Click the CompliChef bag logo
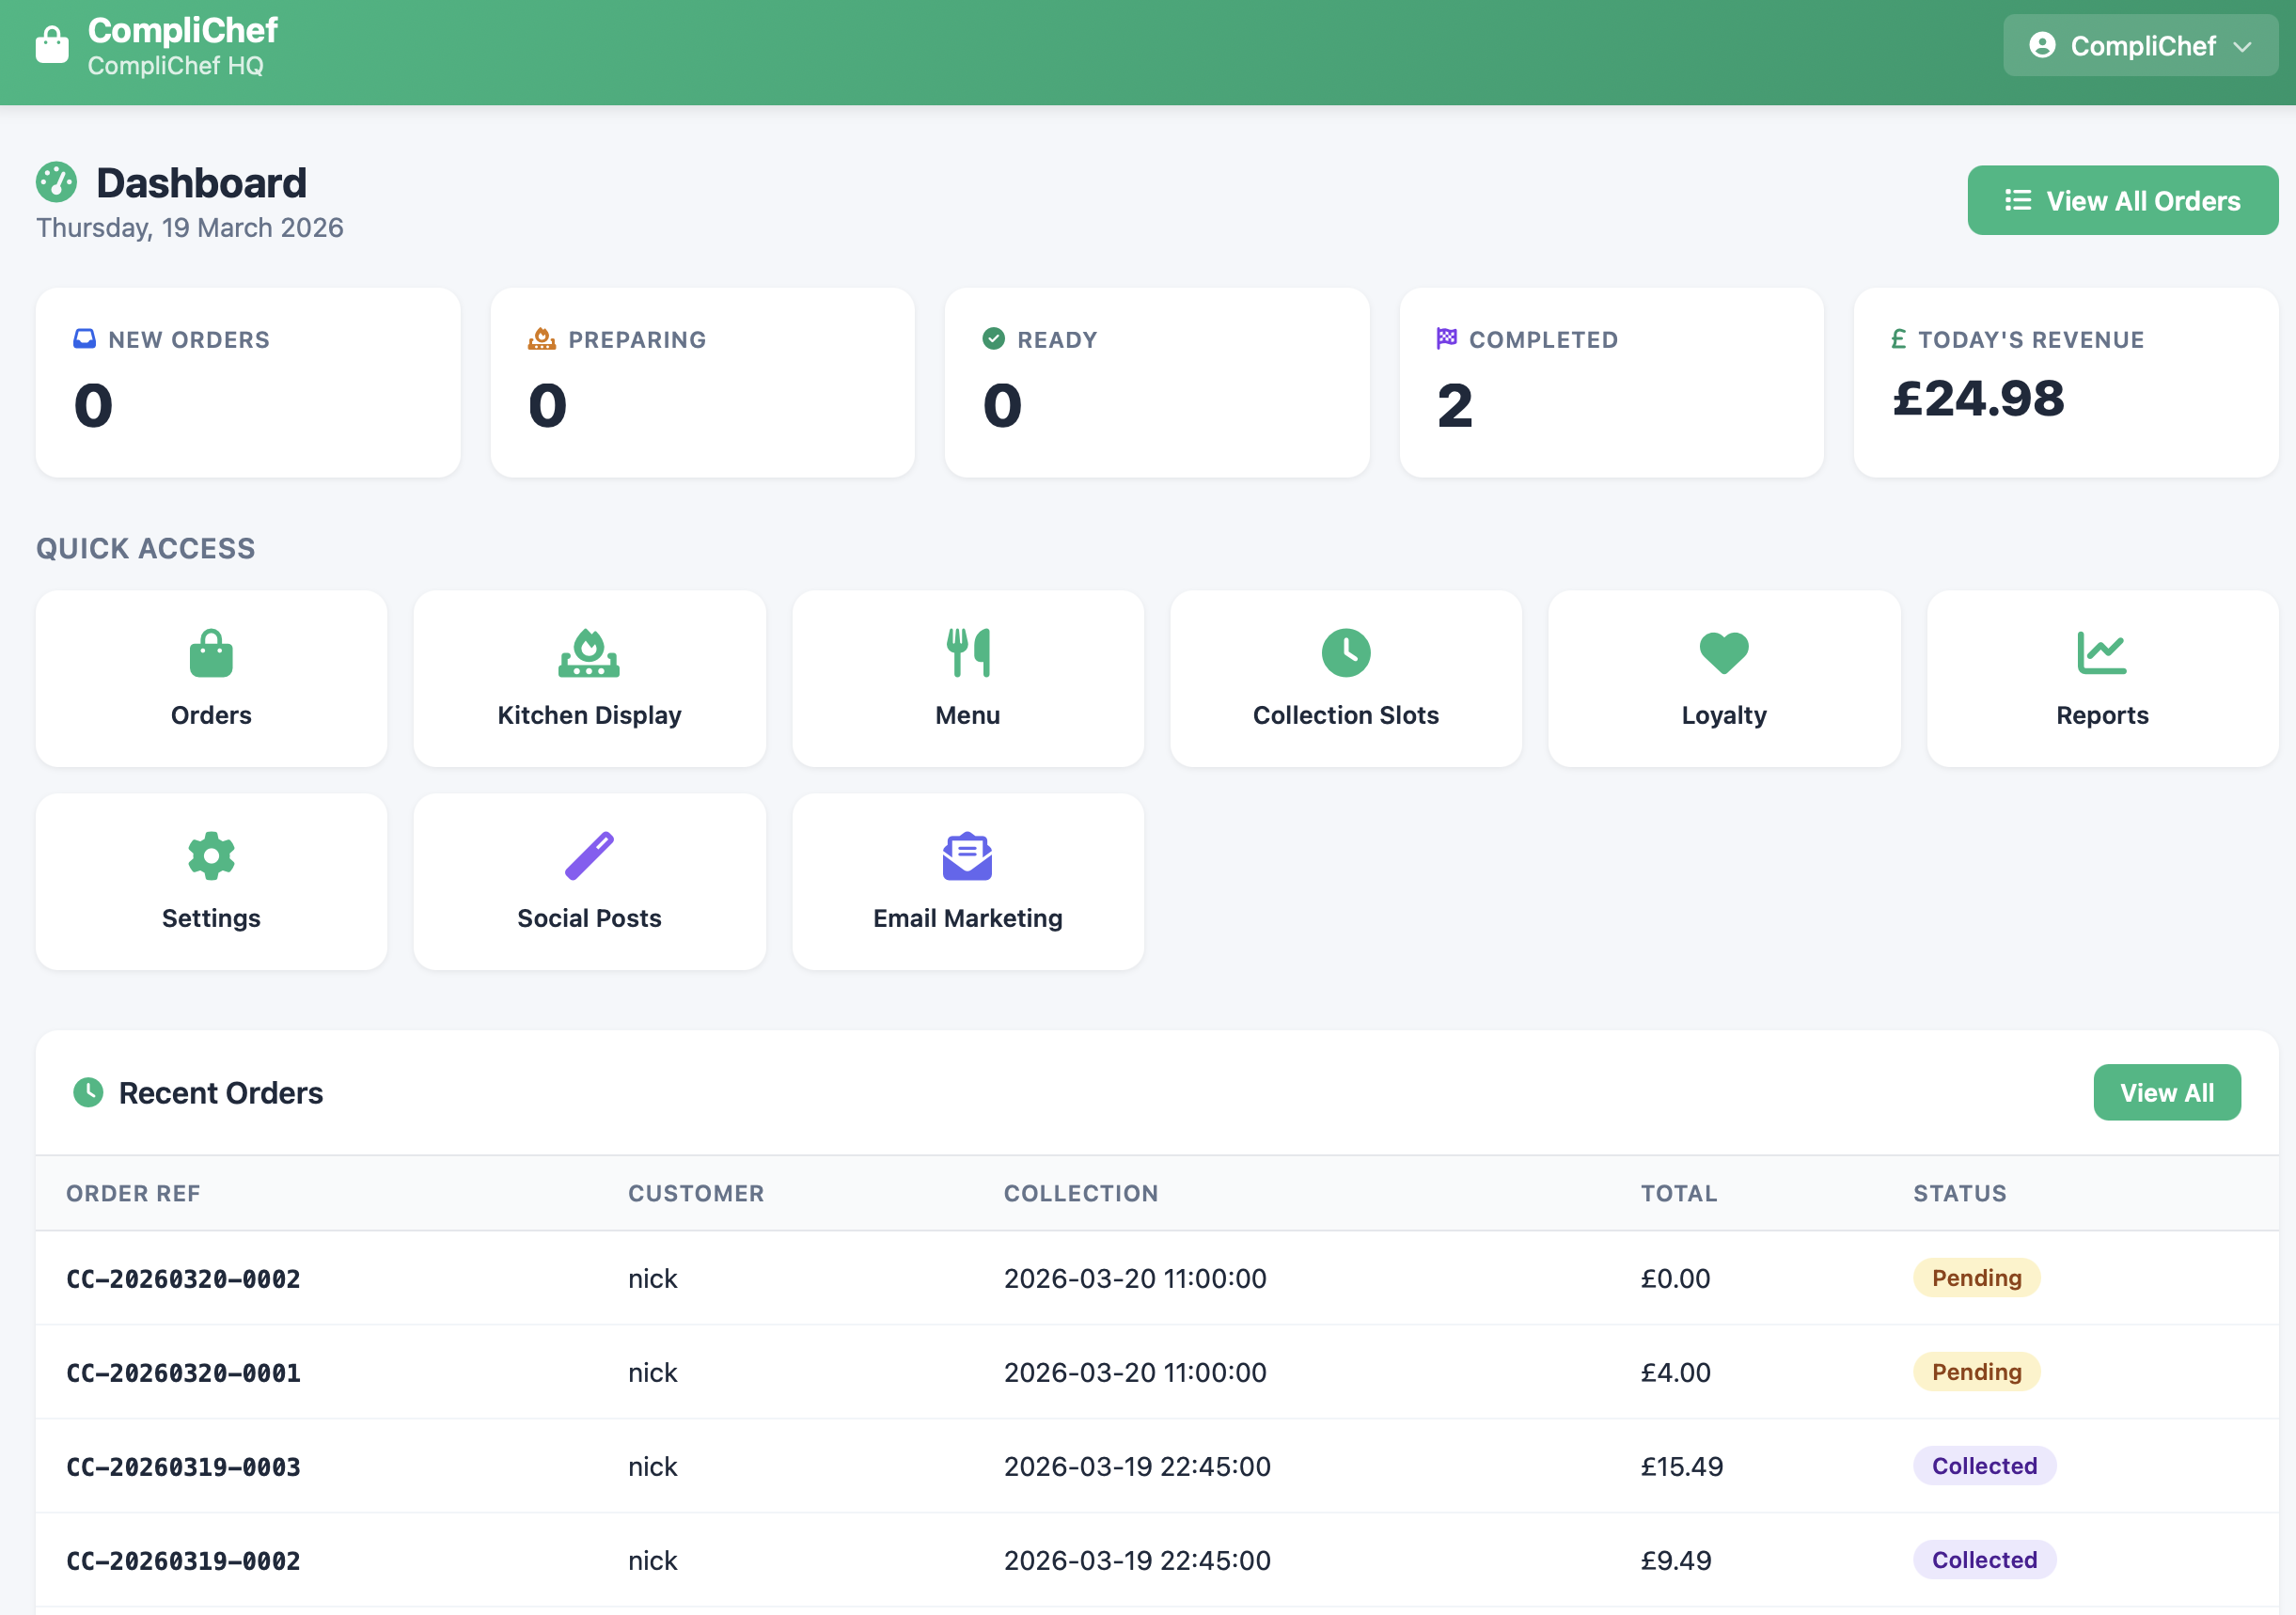The image size is (2296, 1615). 52,44
